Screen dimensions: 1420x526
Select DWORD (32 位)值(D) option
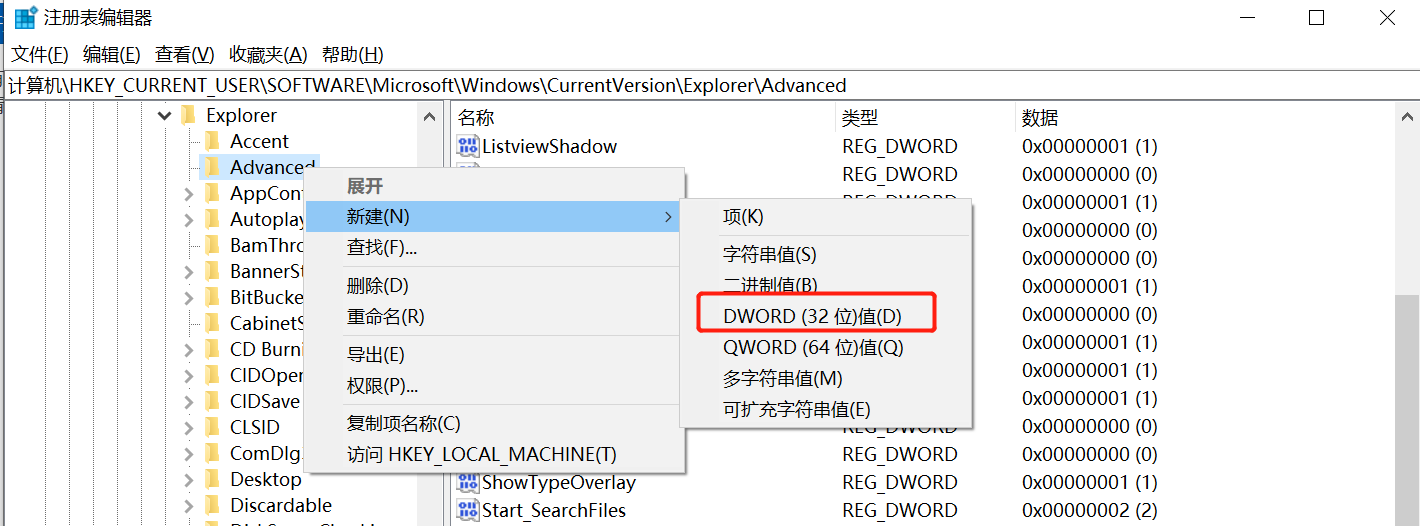coord(825,317)
